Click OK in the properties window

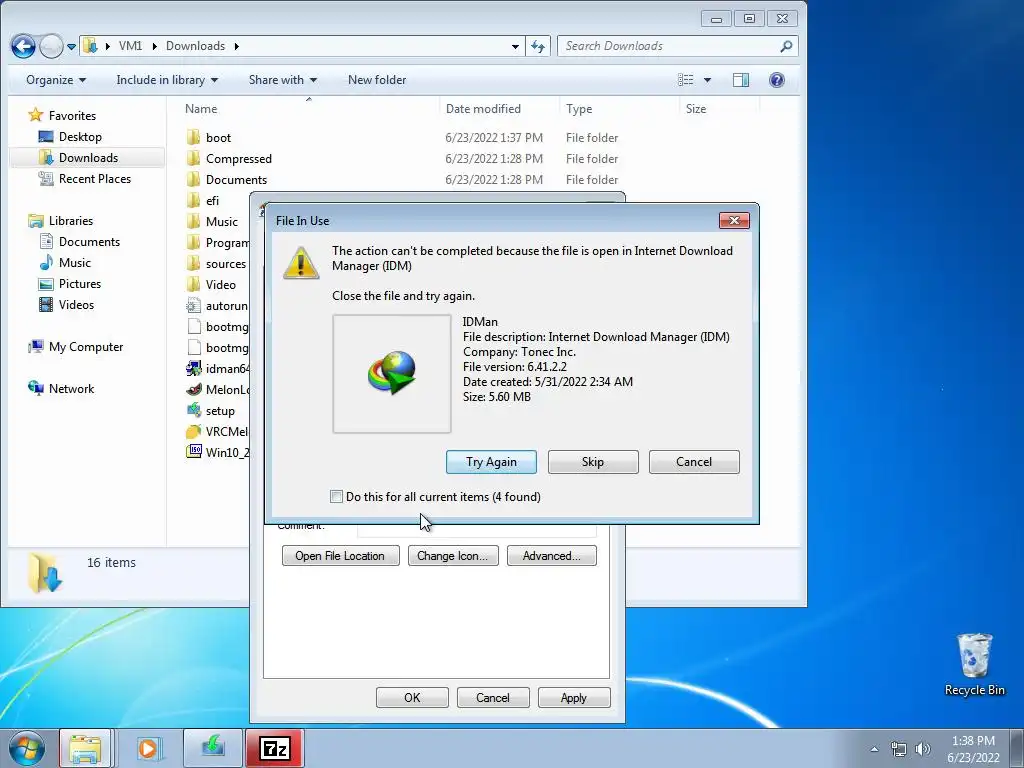[x=412, y=697]
